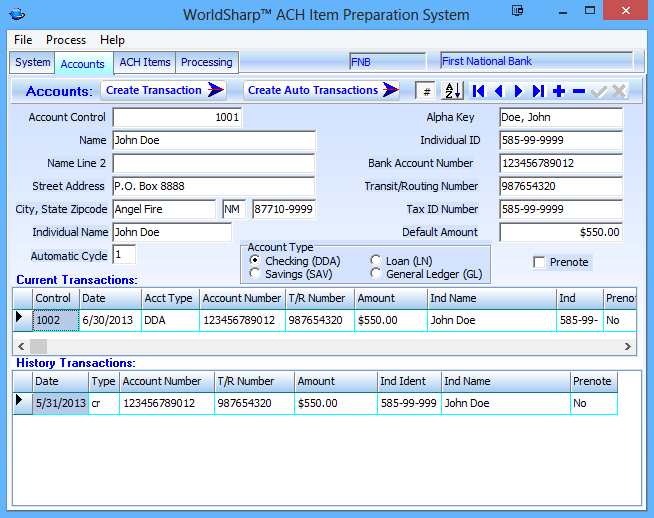Go to the next account record

point(518,91)
